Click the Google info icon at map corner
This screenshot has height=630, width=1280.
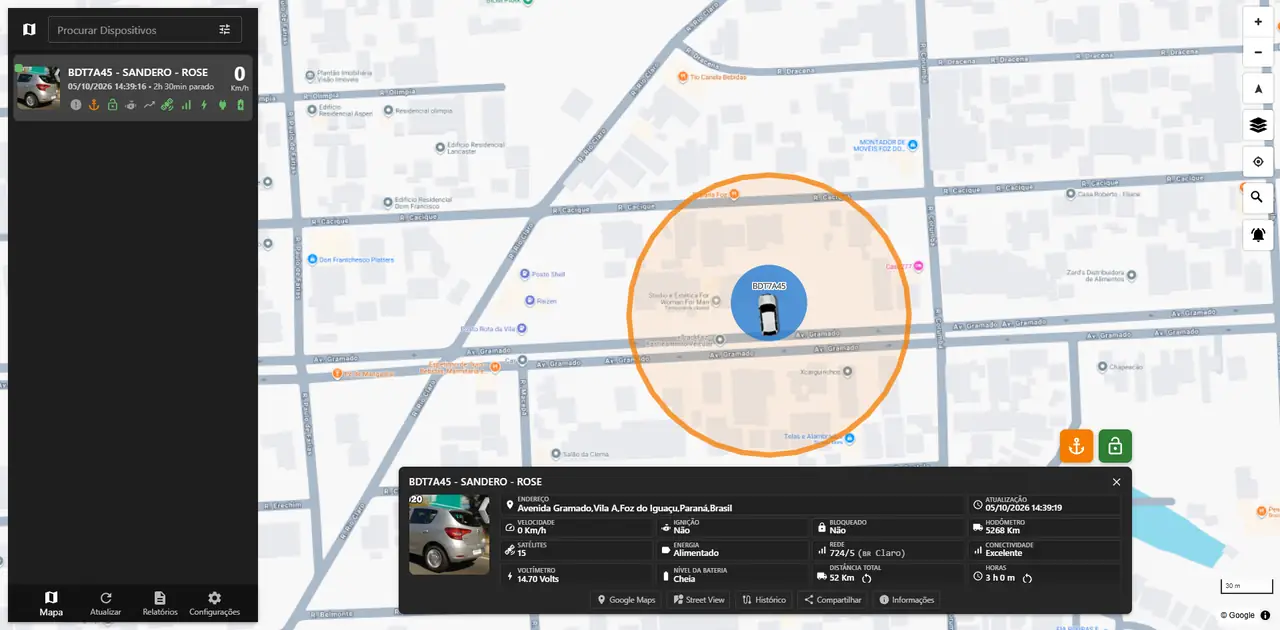(1265, 615)
